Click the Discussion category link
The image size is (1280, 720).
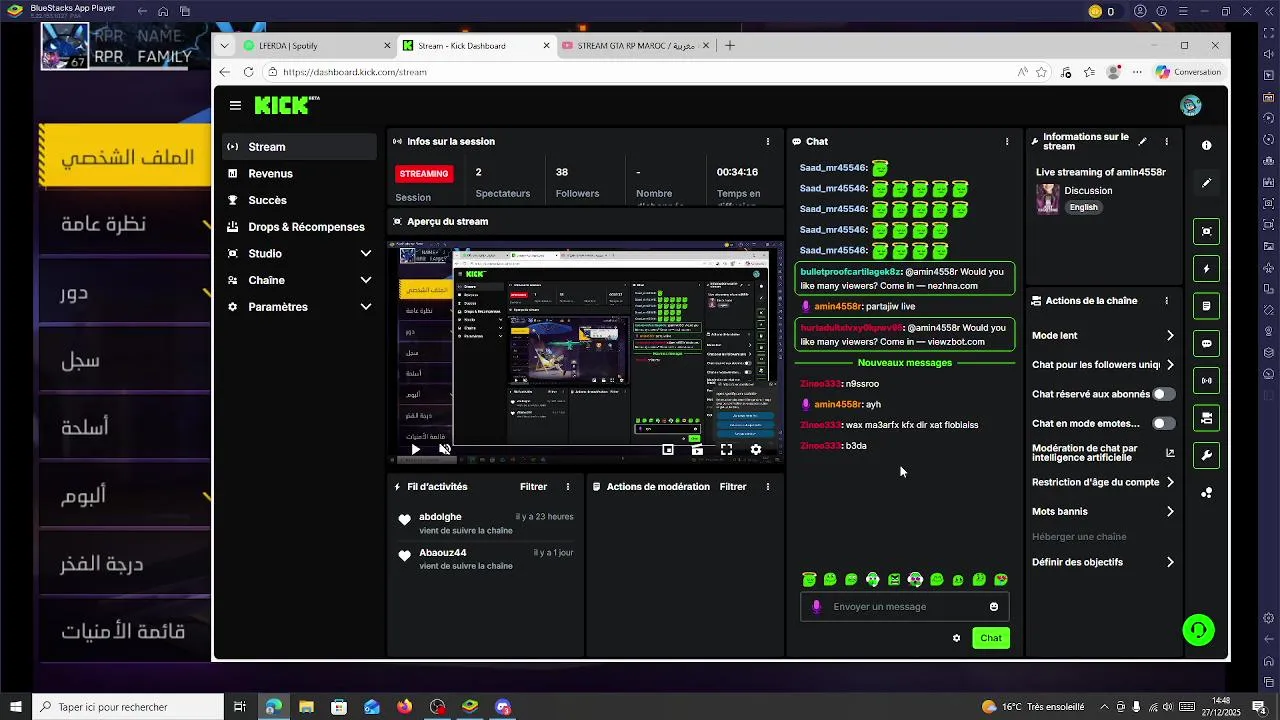[x=1088, y=190]
